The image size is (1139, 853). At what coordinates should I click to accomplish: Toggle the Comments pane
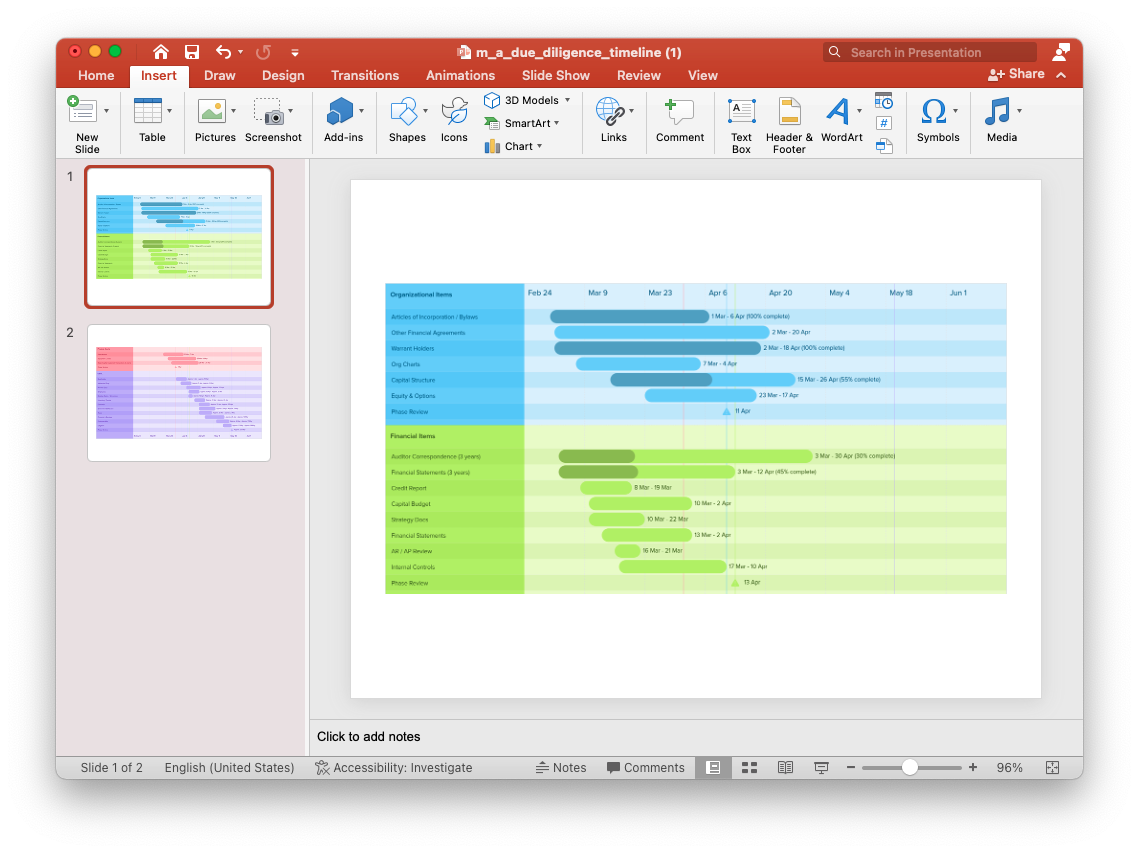(645, 767)
